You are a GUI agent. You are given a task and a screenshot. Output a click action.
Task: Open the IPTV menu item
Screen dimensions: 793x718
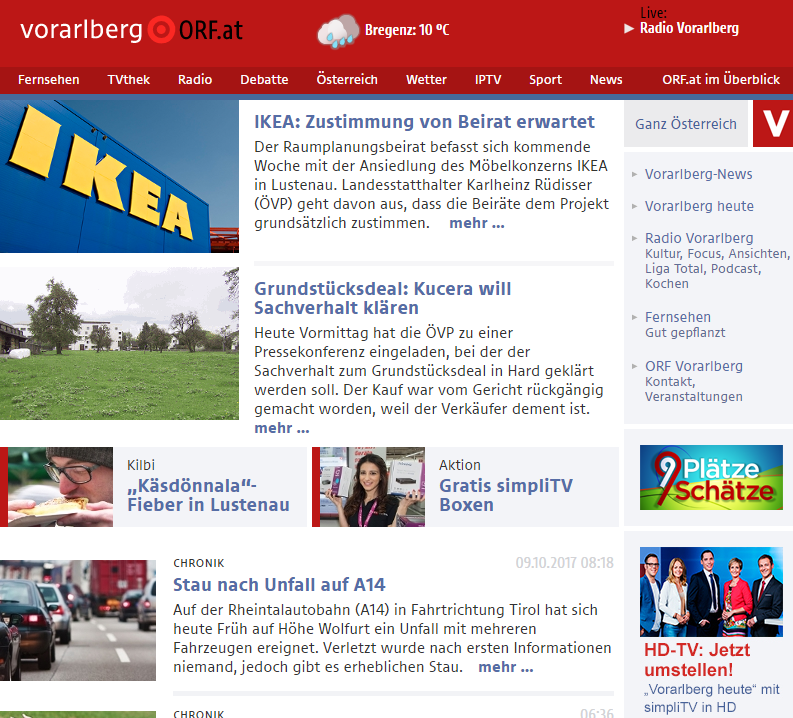[488, 80]
